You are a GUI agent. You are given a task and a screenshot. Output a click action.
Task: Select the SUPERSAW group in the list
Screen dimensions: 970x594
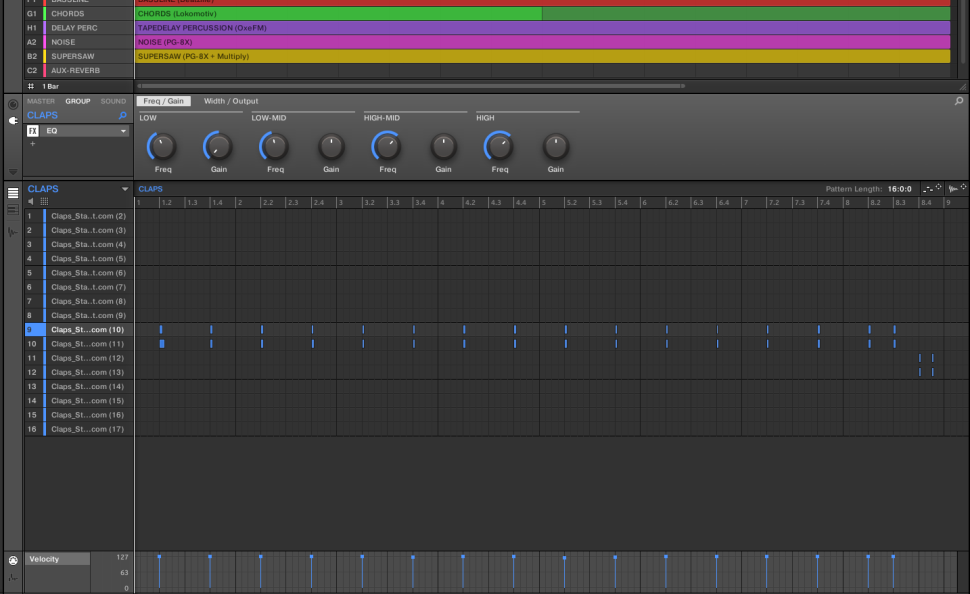coord(72,57)
